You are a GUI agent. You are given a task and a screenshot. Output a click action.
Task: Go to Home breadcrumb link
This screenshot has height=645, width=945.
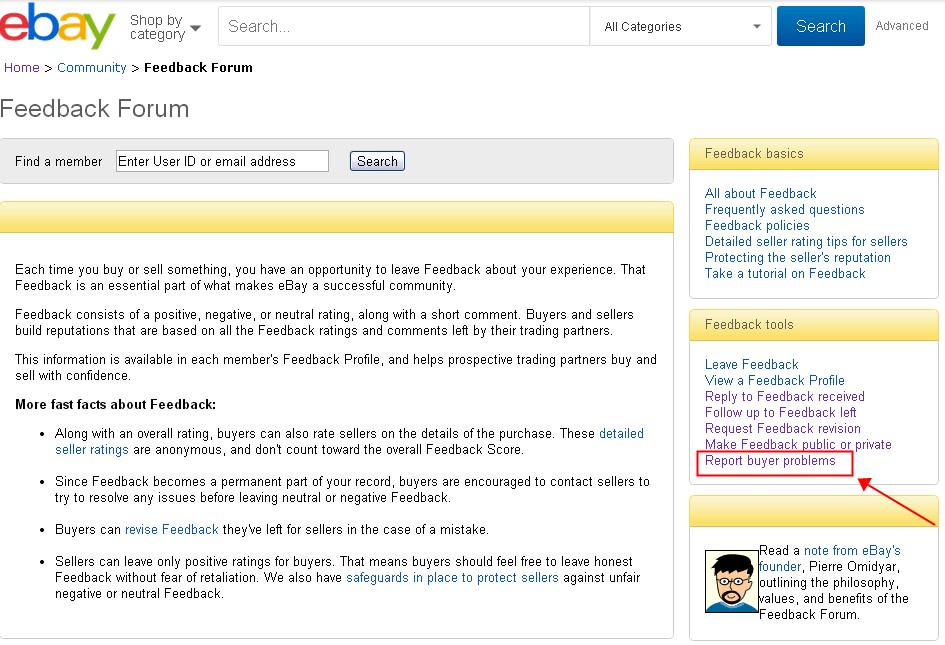click(x=22, y=68)
